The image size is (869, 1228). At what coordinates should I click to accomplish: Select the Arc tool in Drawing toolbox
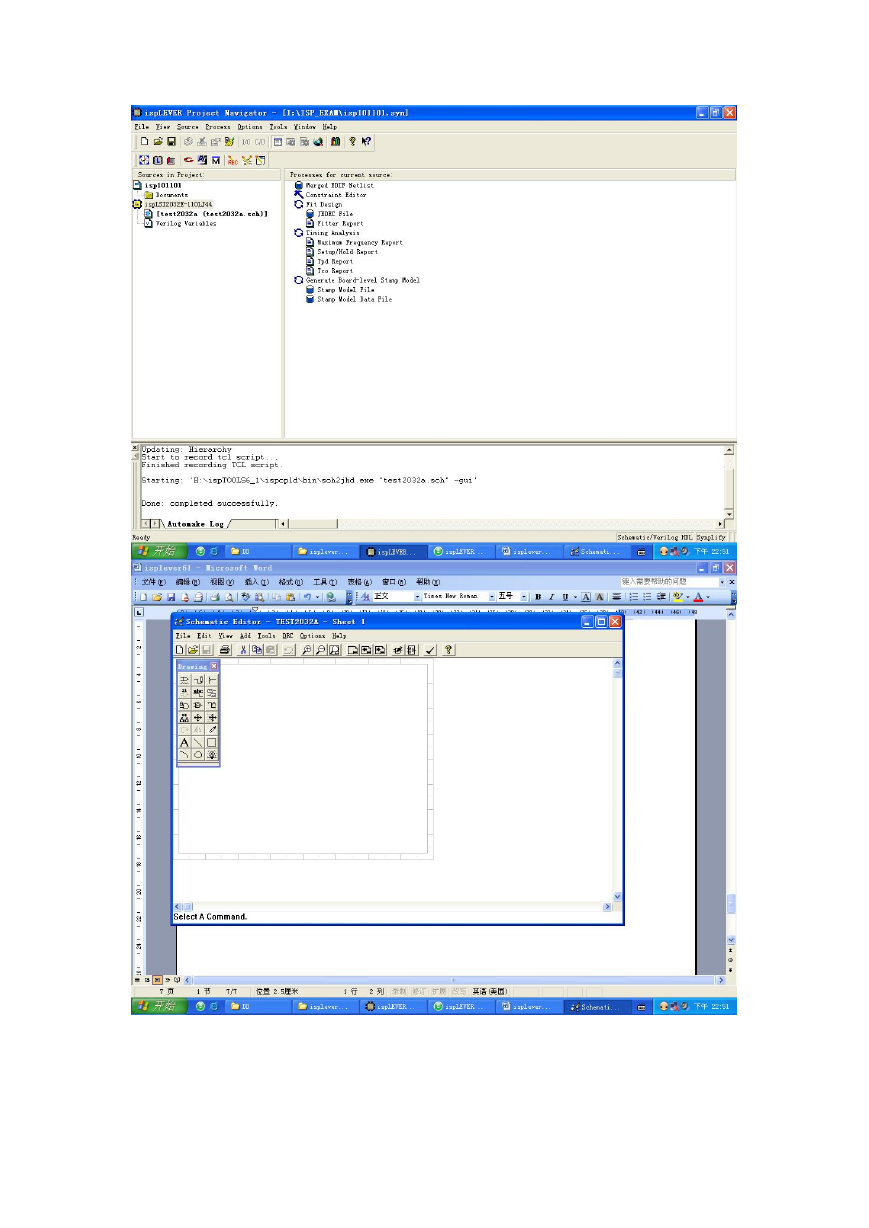tap(184, 755)
